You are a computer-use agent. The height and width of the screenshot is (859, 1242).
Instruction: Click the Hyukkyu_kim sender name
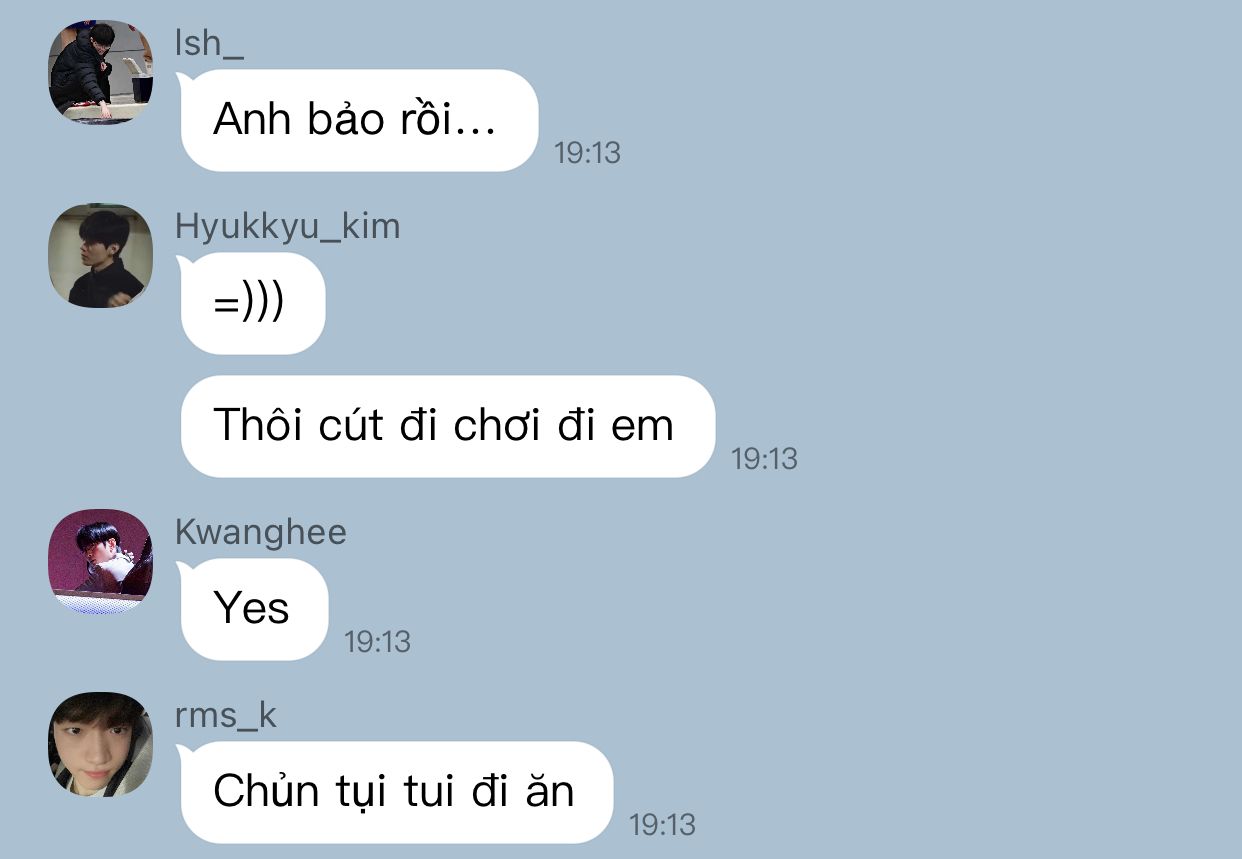(x=288, y=227)
